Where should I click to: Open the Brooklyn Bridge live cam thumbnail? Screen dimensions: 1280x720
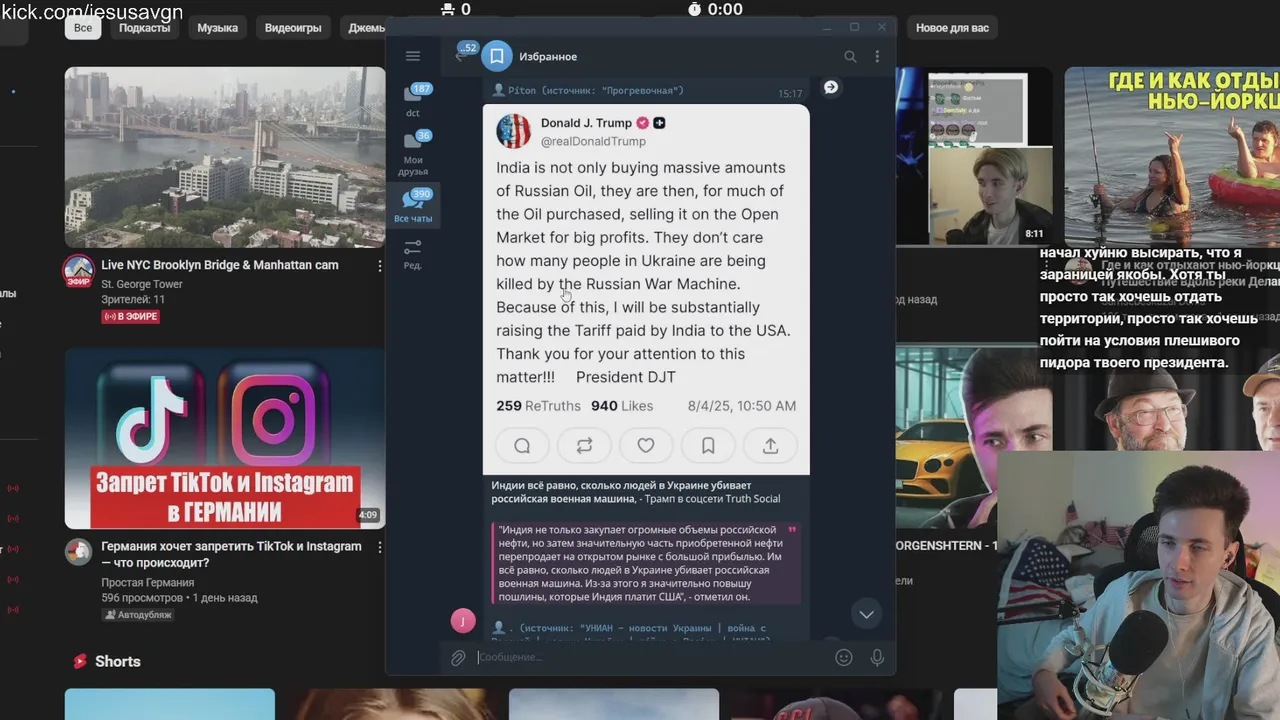pyautogui.click(x=225, y=157)
